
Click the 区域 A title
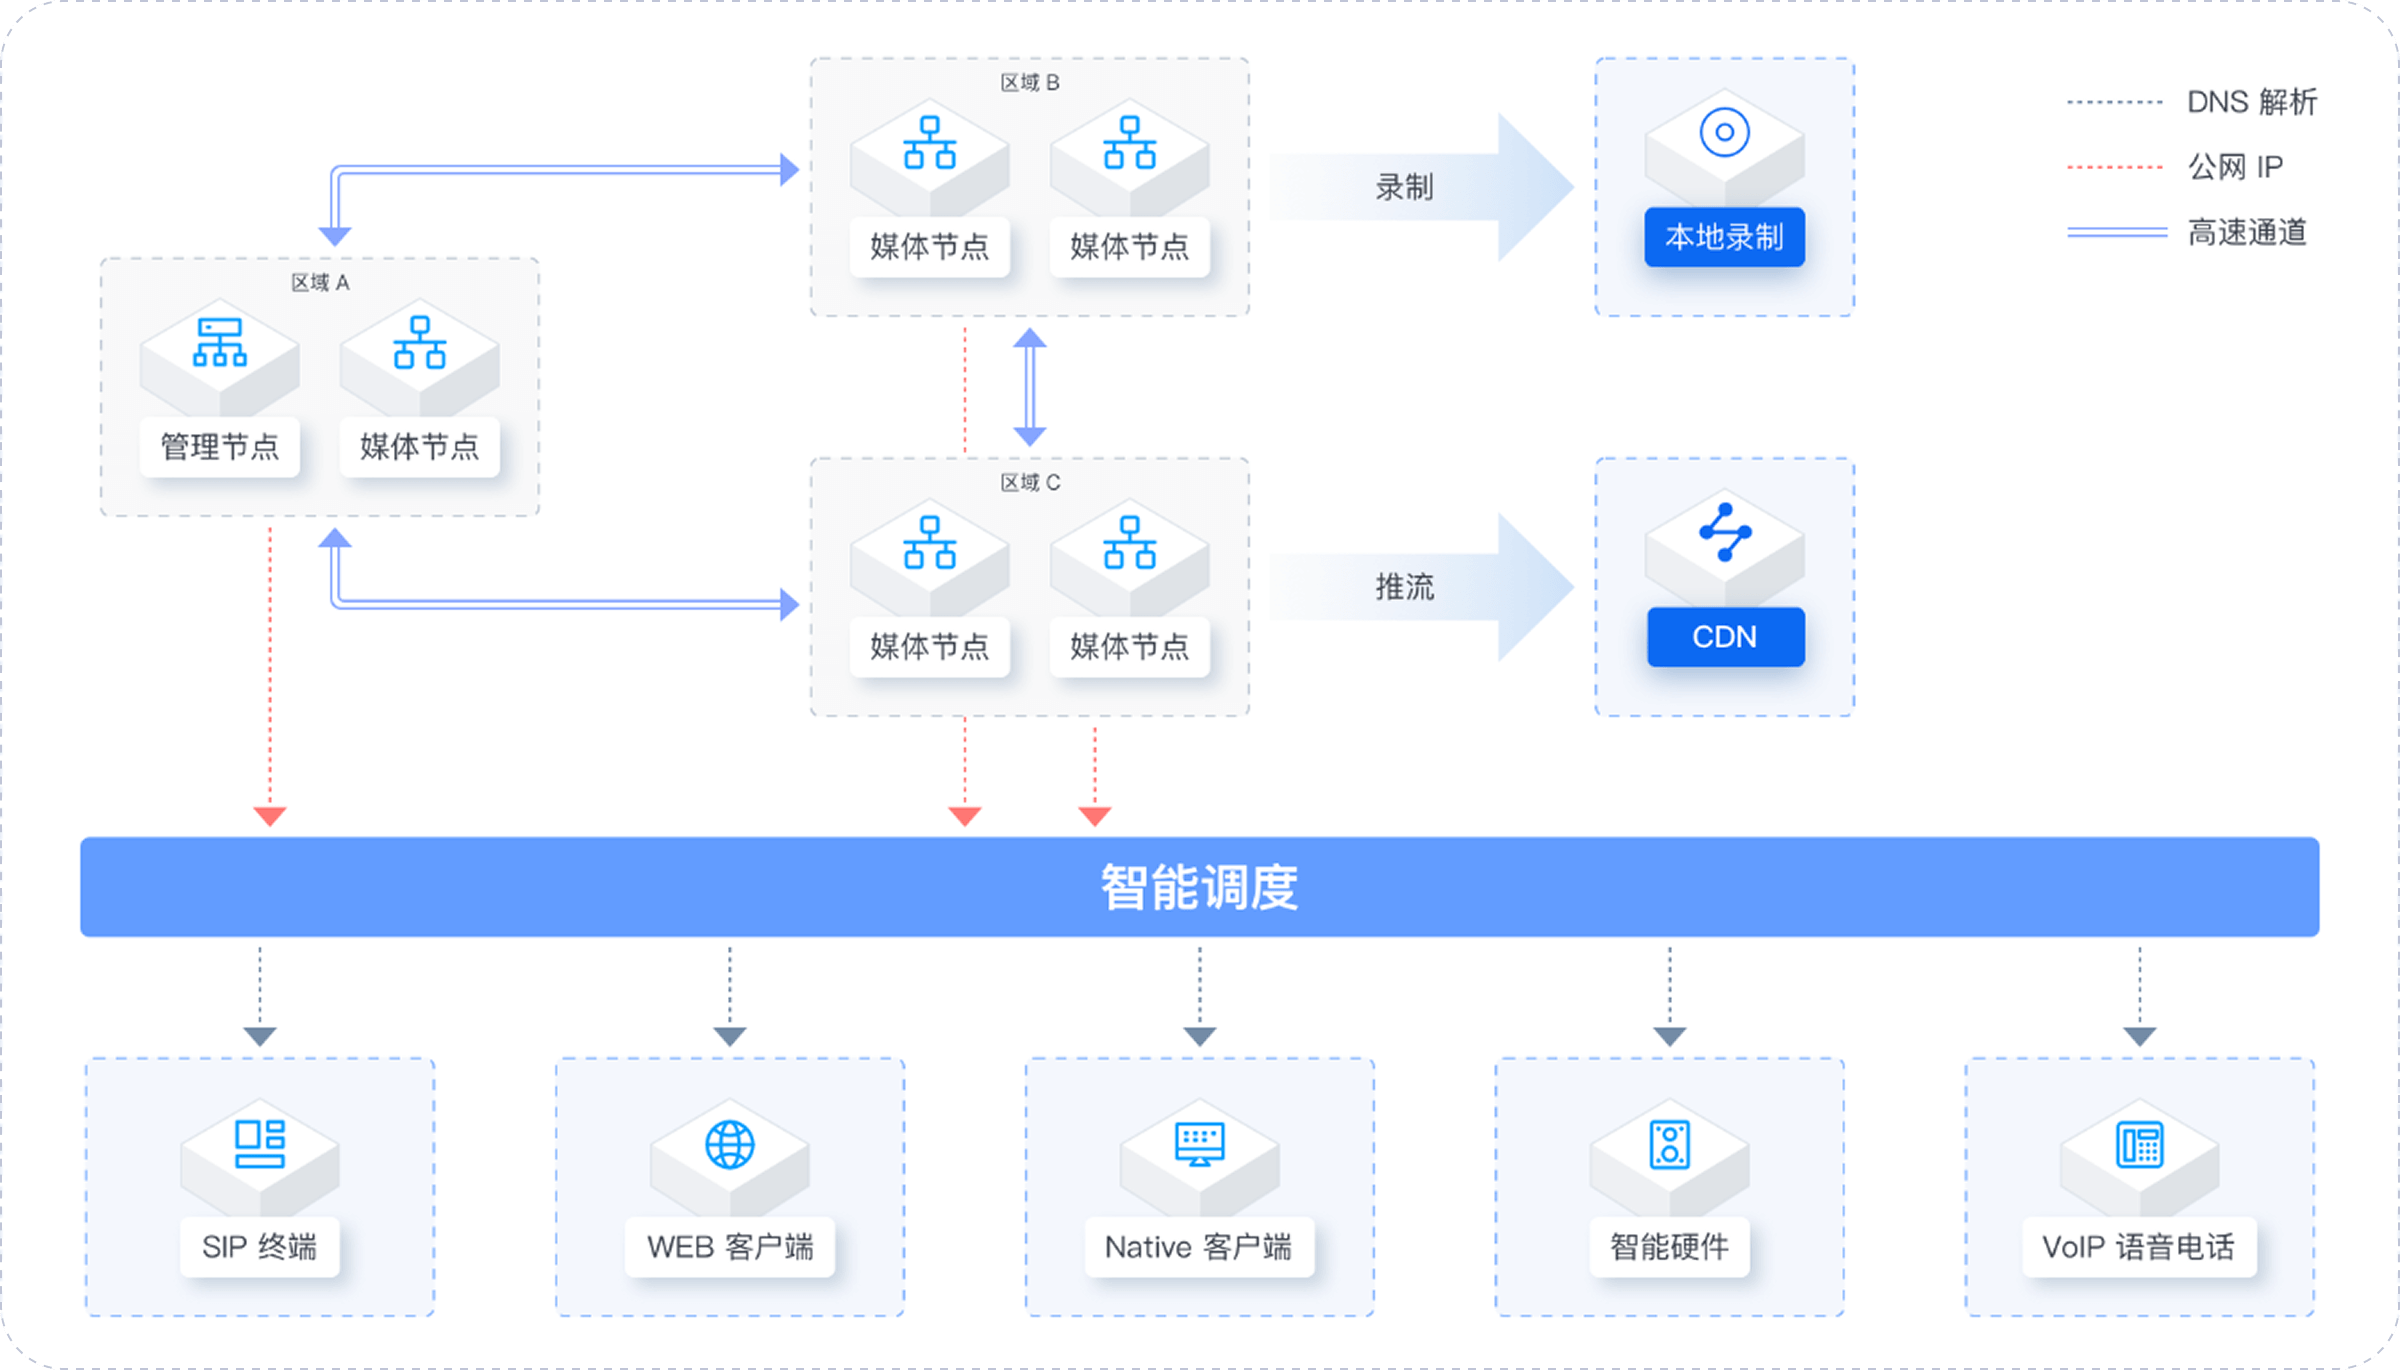click(x=320, y=283)
